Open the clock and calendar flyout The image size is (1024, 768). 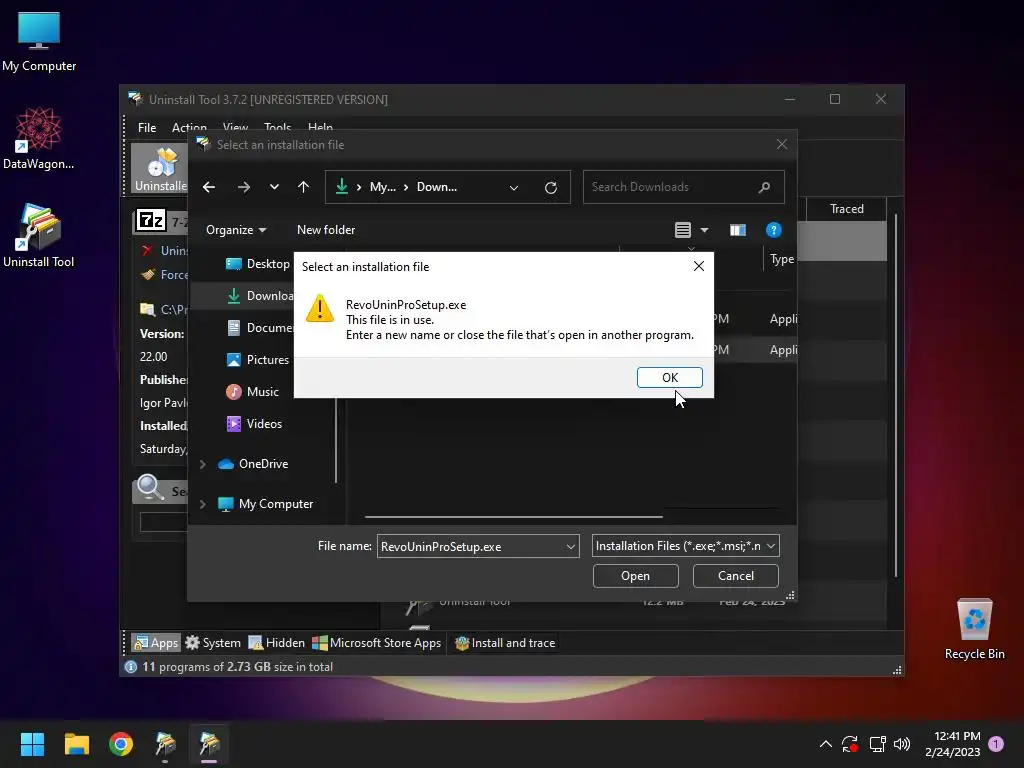[953, 744]
